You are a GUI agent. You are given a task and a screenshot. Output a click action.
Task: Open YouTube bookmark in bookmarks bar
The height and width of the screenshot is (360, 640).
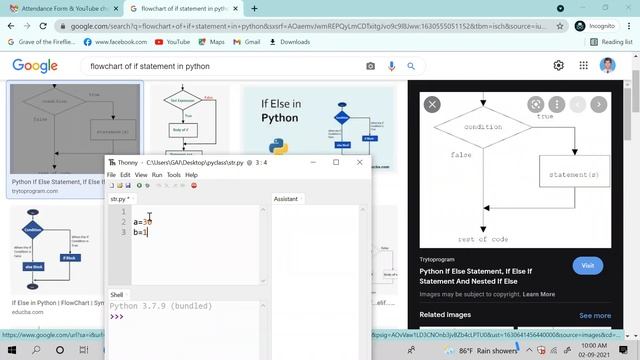pos(173,42)
